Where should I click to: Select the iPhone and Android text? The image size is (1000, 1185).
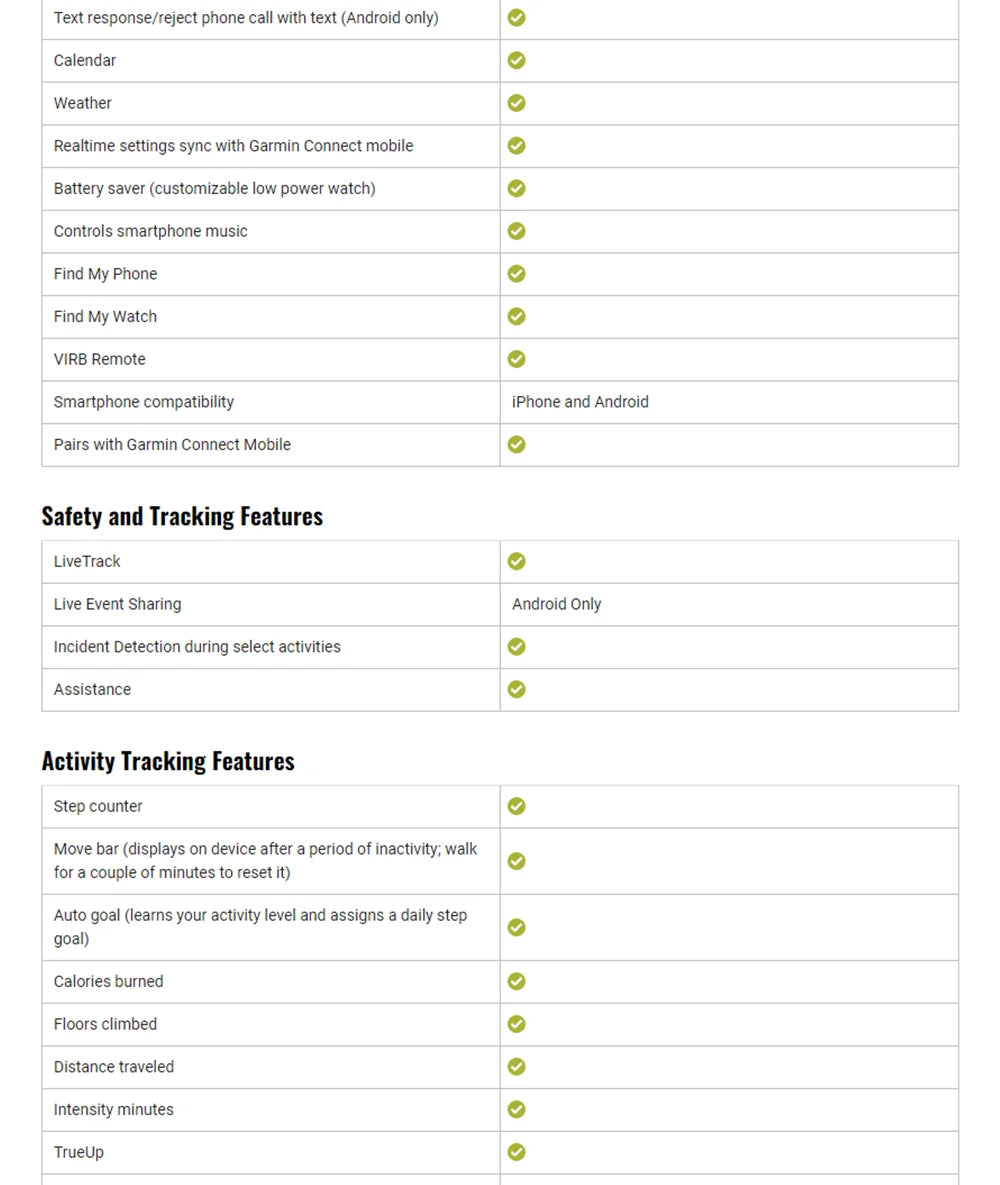click(x=580, y=402)
